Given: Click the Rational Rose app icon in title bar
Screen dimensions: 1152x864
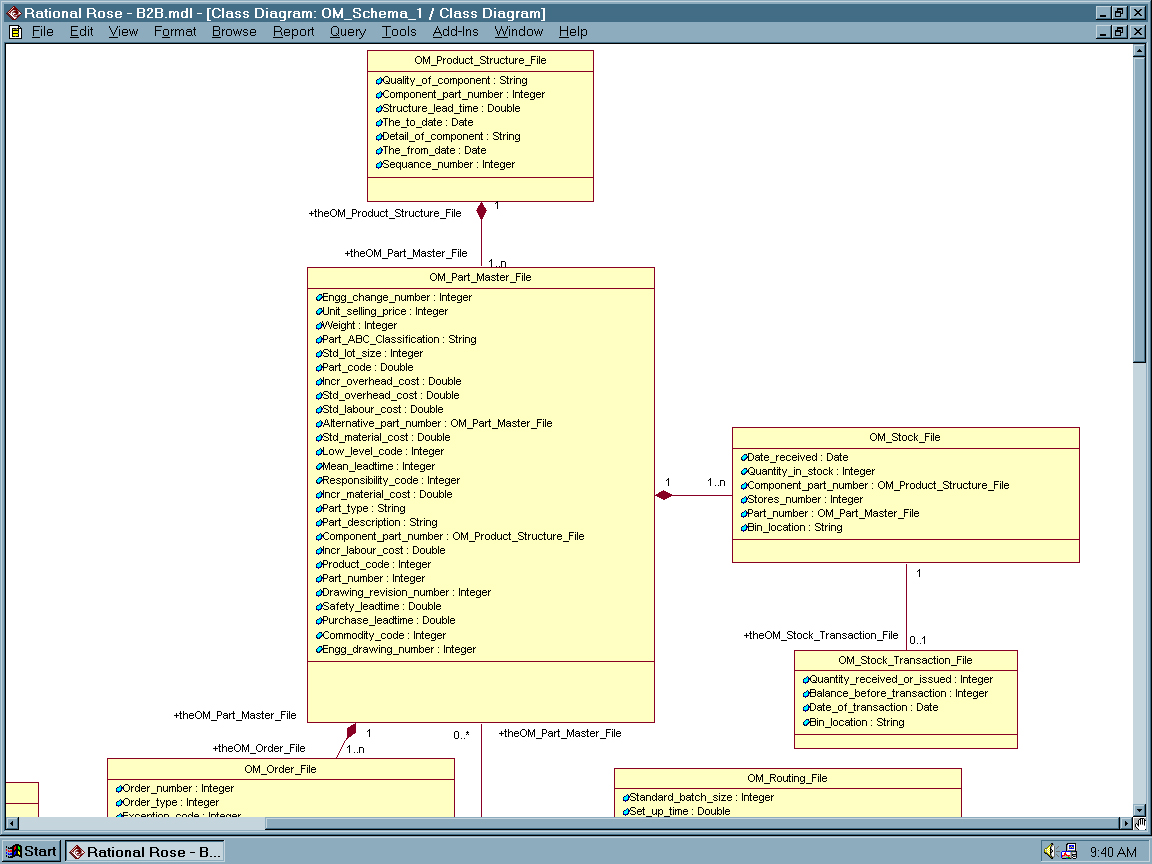Looking at the screenshot, I should pyautogui.click(x=13, y=12).
